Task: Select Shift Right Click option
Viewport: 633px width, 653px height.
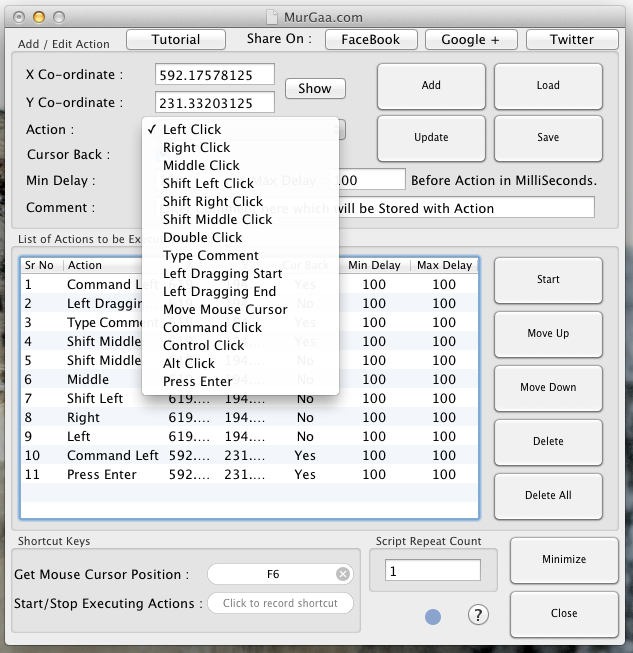Action: point(240,201)
